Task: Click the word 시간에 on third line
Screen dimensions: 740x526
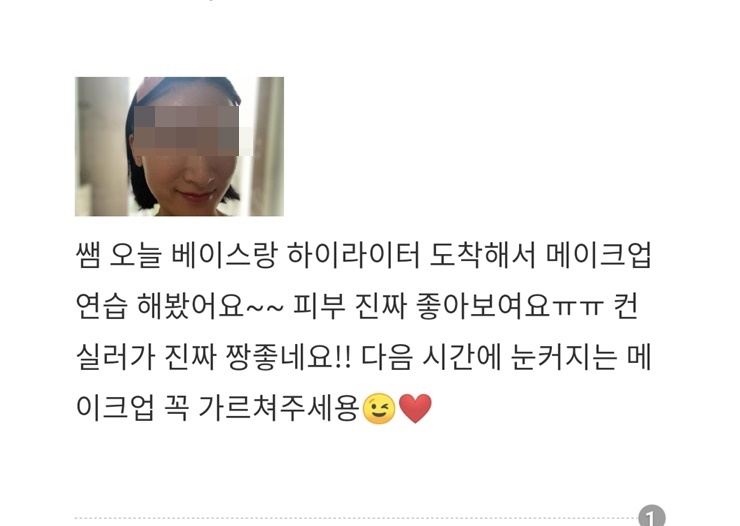Action: pyautogui.click(x=461, y=357)
